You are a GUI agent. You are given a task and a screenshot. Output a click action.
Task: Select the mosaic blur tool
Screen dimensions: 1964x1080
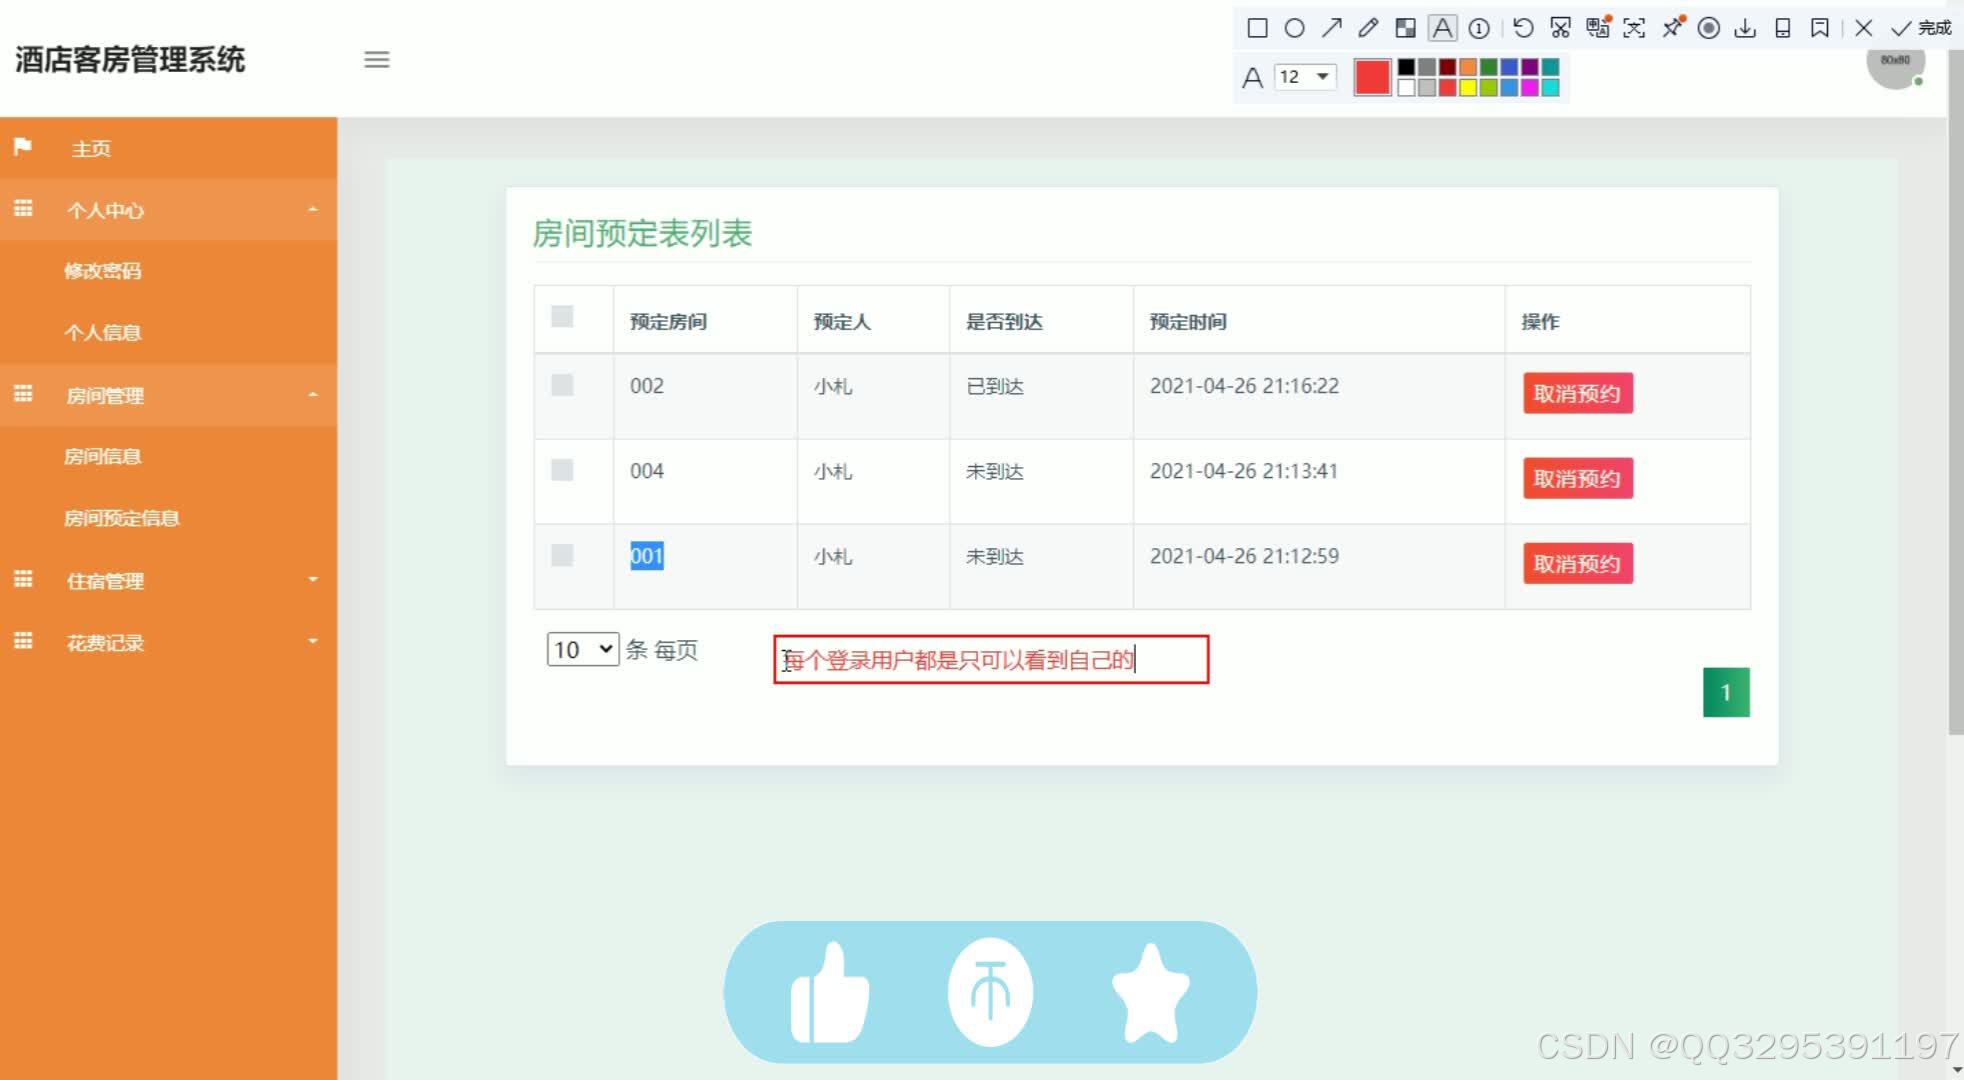click(x=1405, y=28)
